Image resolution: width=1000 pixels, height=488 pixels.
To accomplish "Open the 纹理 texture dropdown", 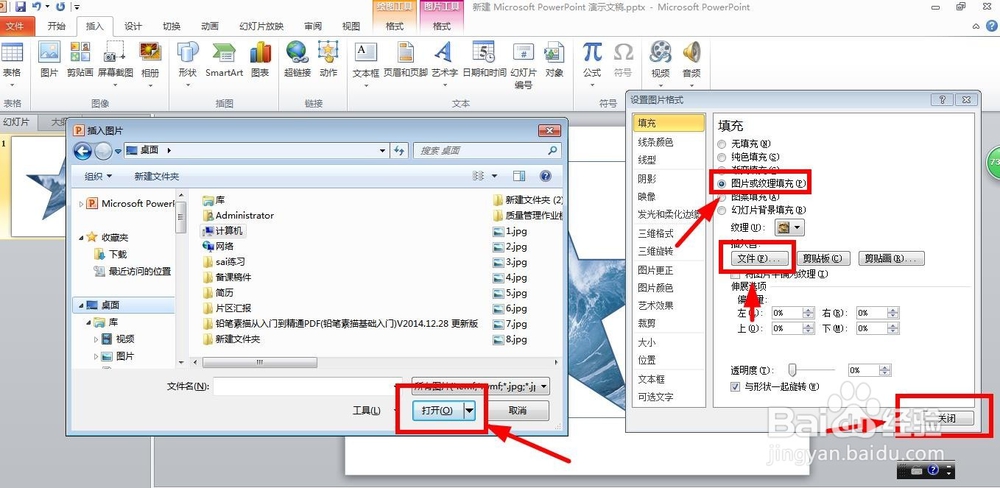I will click(x=790, y=227).
